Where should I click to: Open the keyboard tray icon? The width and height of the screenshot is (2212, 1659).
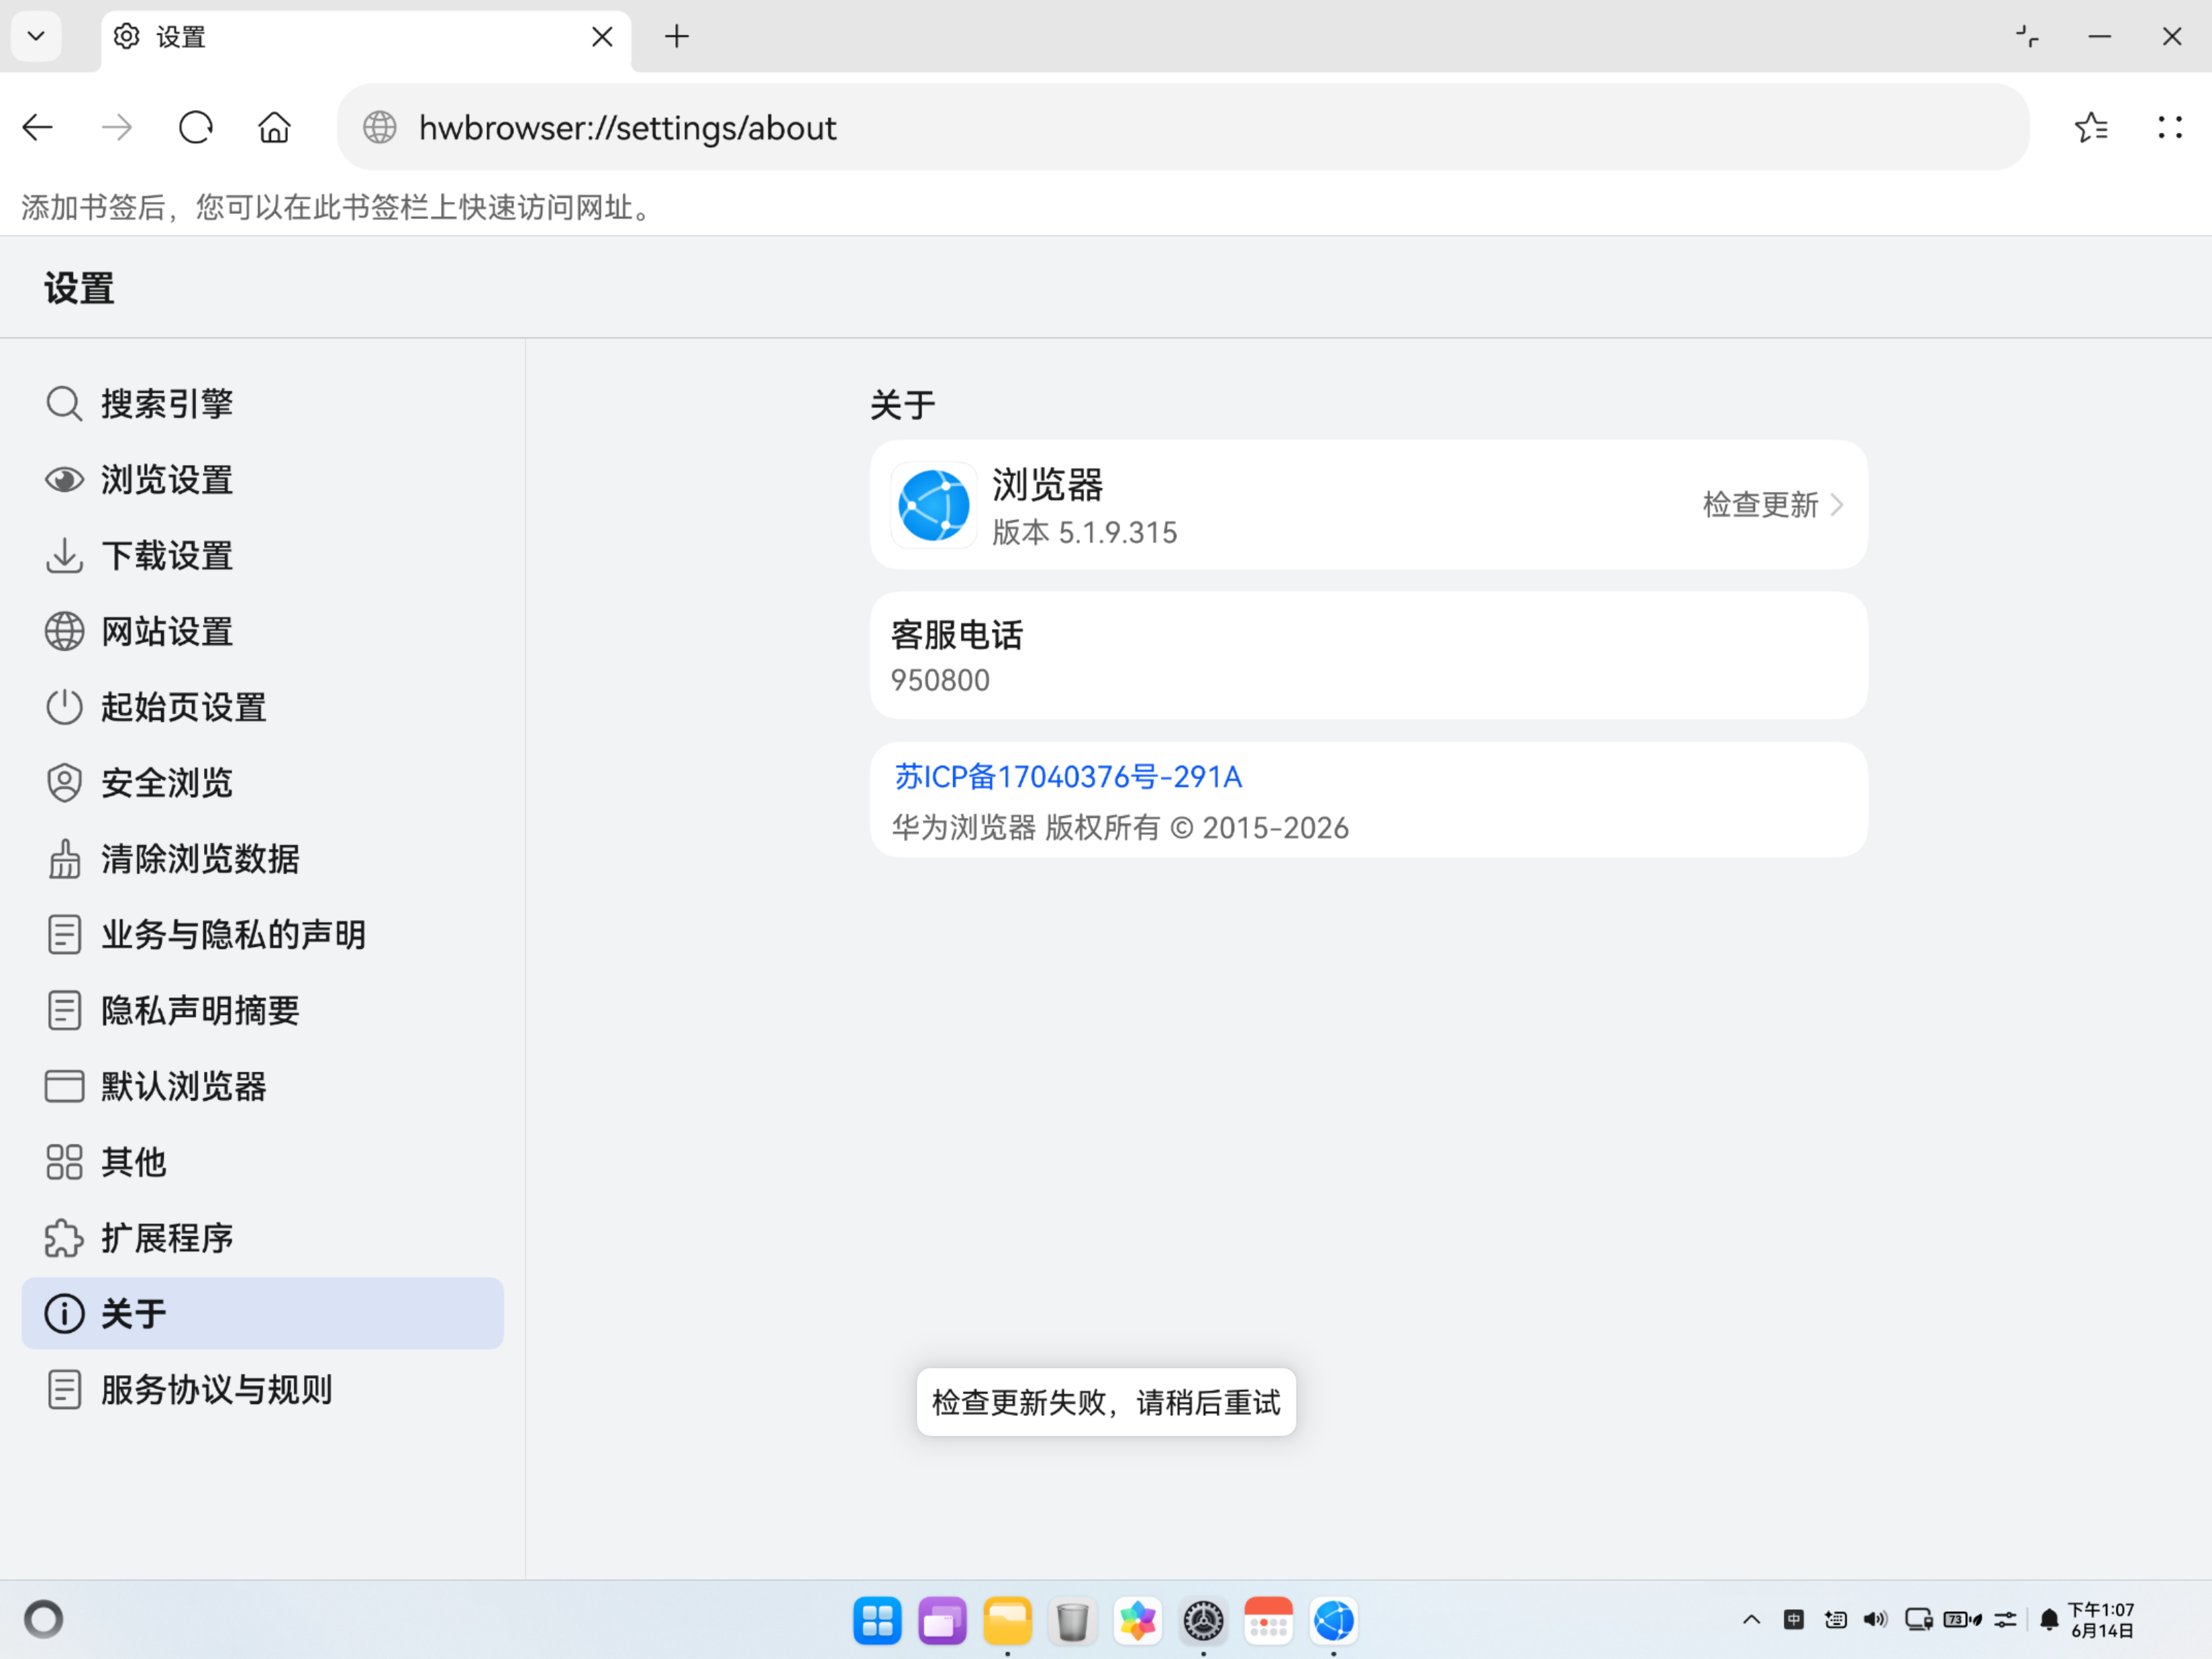(1835, 1619)
